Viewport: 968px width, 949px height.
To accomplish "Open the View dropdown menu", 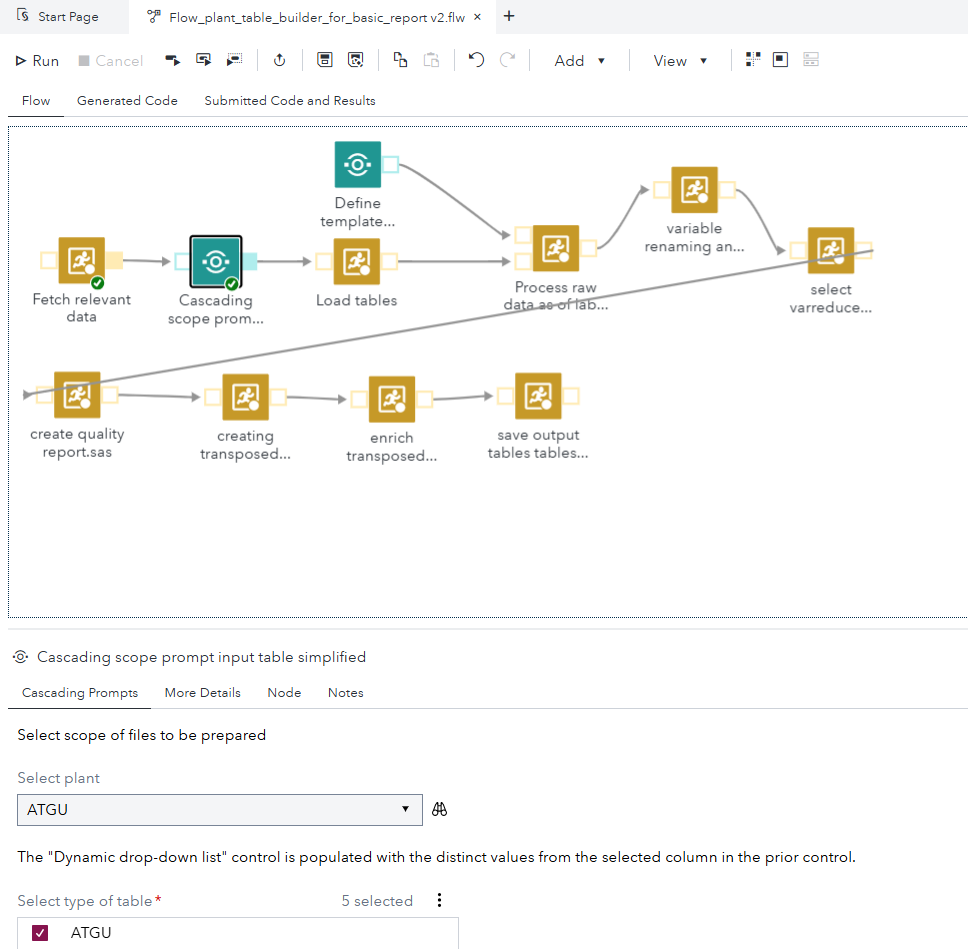I will click(680, 60).
